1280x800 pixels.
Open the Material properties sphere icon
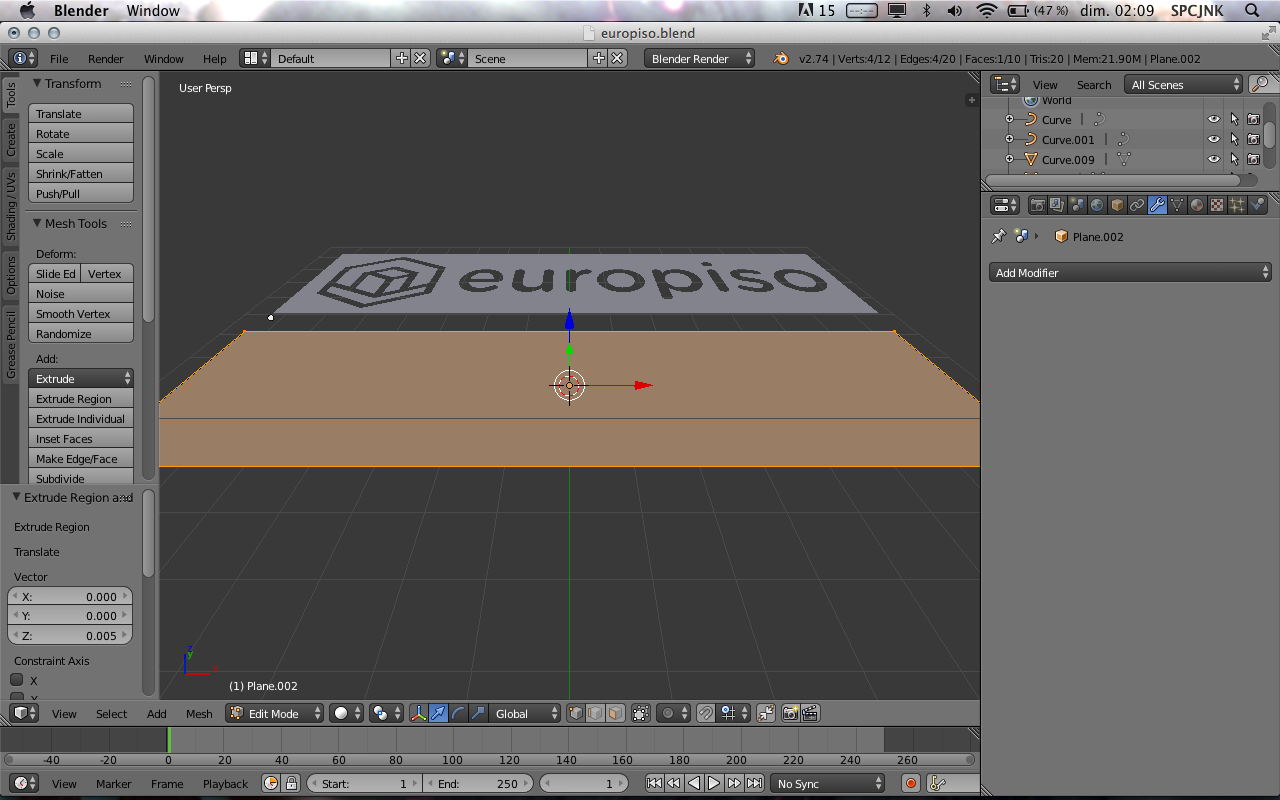[x=1197, y=205]
